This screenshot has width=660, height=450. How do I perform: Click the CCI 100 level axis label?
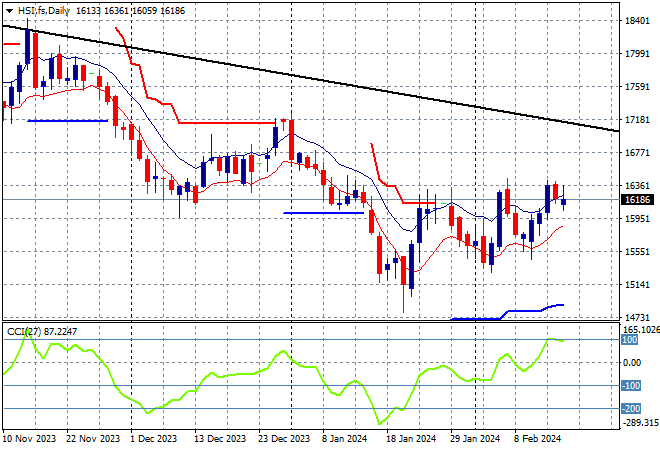630,341
